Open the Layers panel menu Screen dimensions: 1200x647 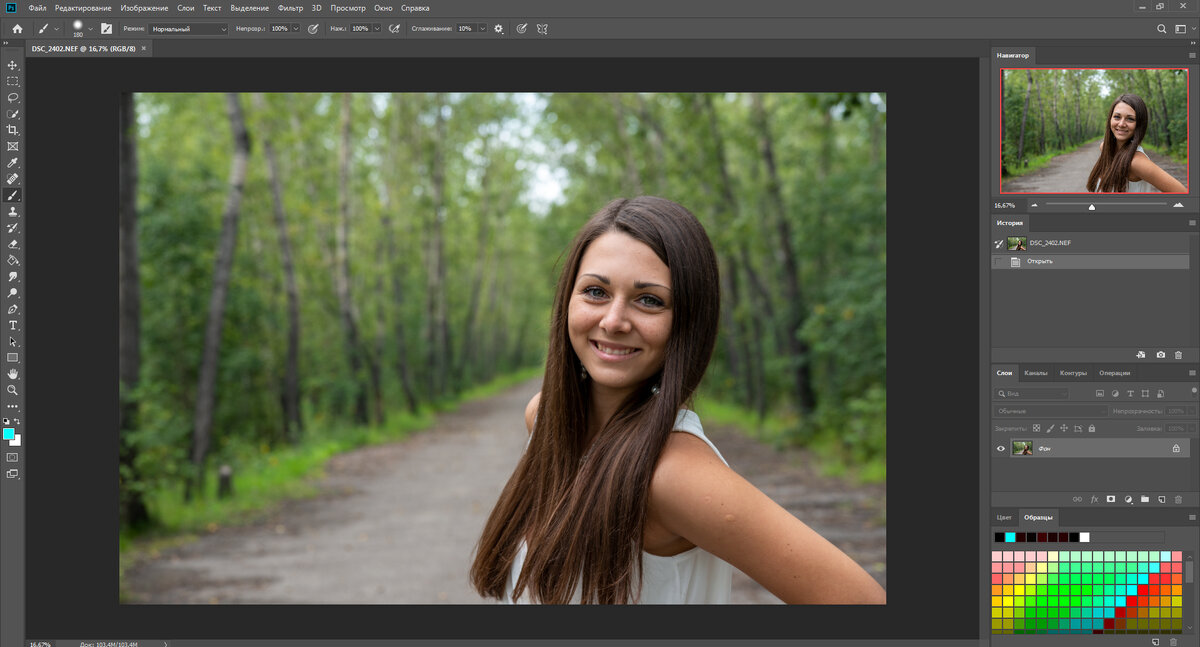(x=1192, y=373)
